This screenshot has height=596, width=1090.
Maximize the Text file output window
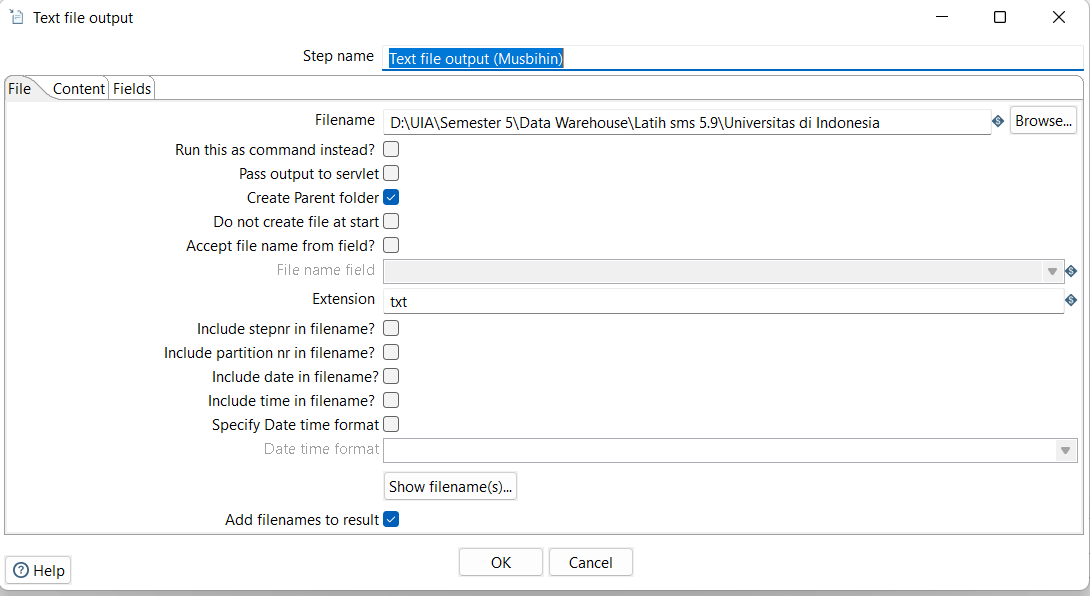tap(1000, 17)
